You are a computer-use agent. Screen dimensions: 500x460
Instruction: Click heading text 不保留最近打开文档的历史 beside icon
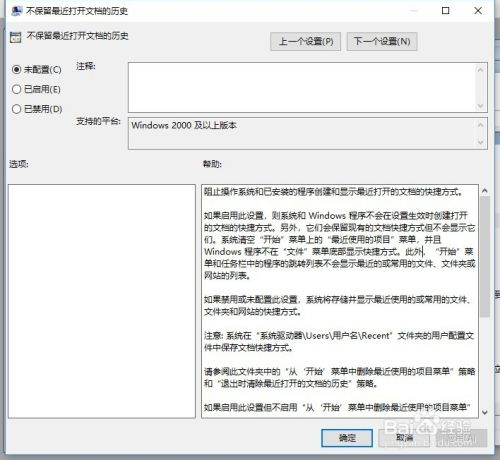(77, 36)
